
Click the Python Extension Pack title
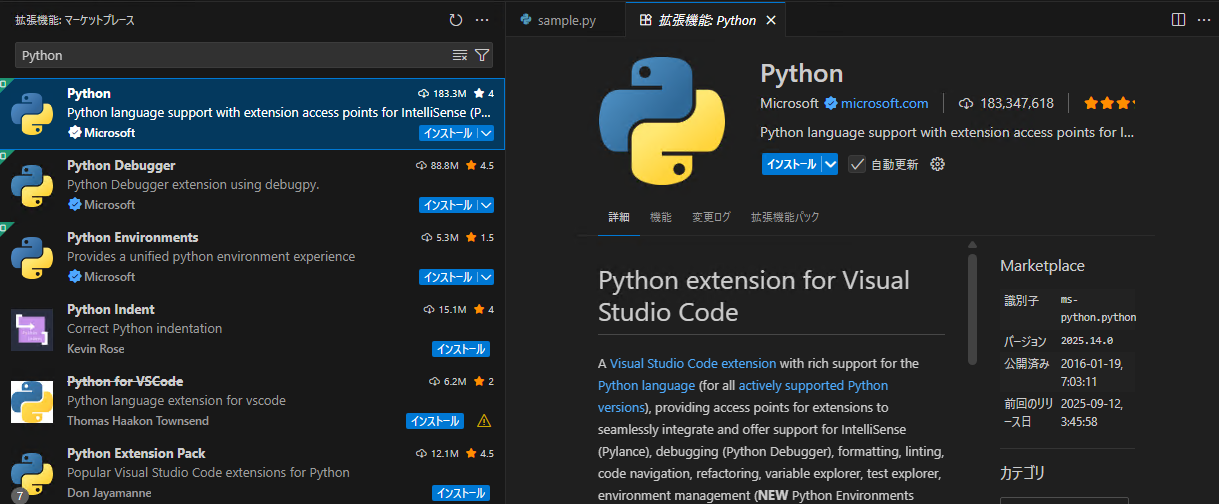click(136, 453)
